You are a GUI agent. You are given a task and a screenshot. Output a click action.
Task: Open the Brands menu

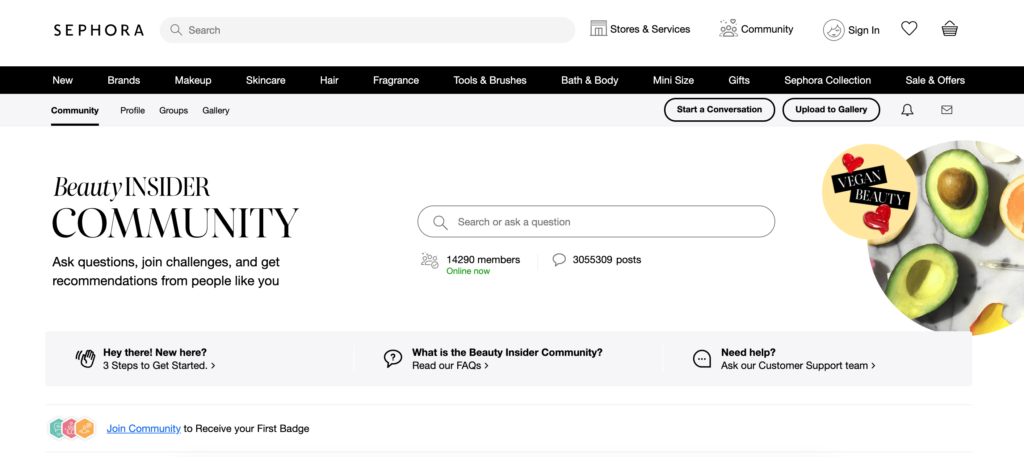click(124, 80)
